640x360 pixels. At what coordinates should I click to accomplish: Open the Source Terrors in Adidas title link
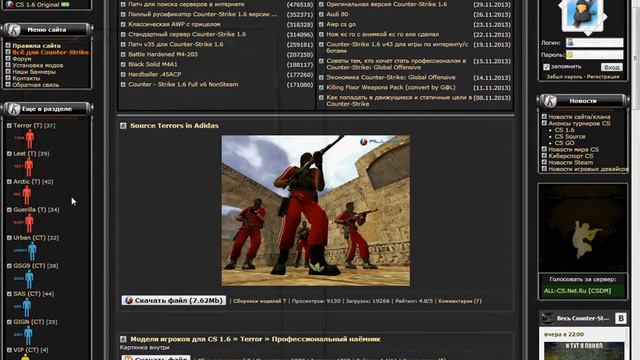coord(174,126)
